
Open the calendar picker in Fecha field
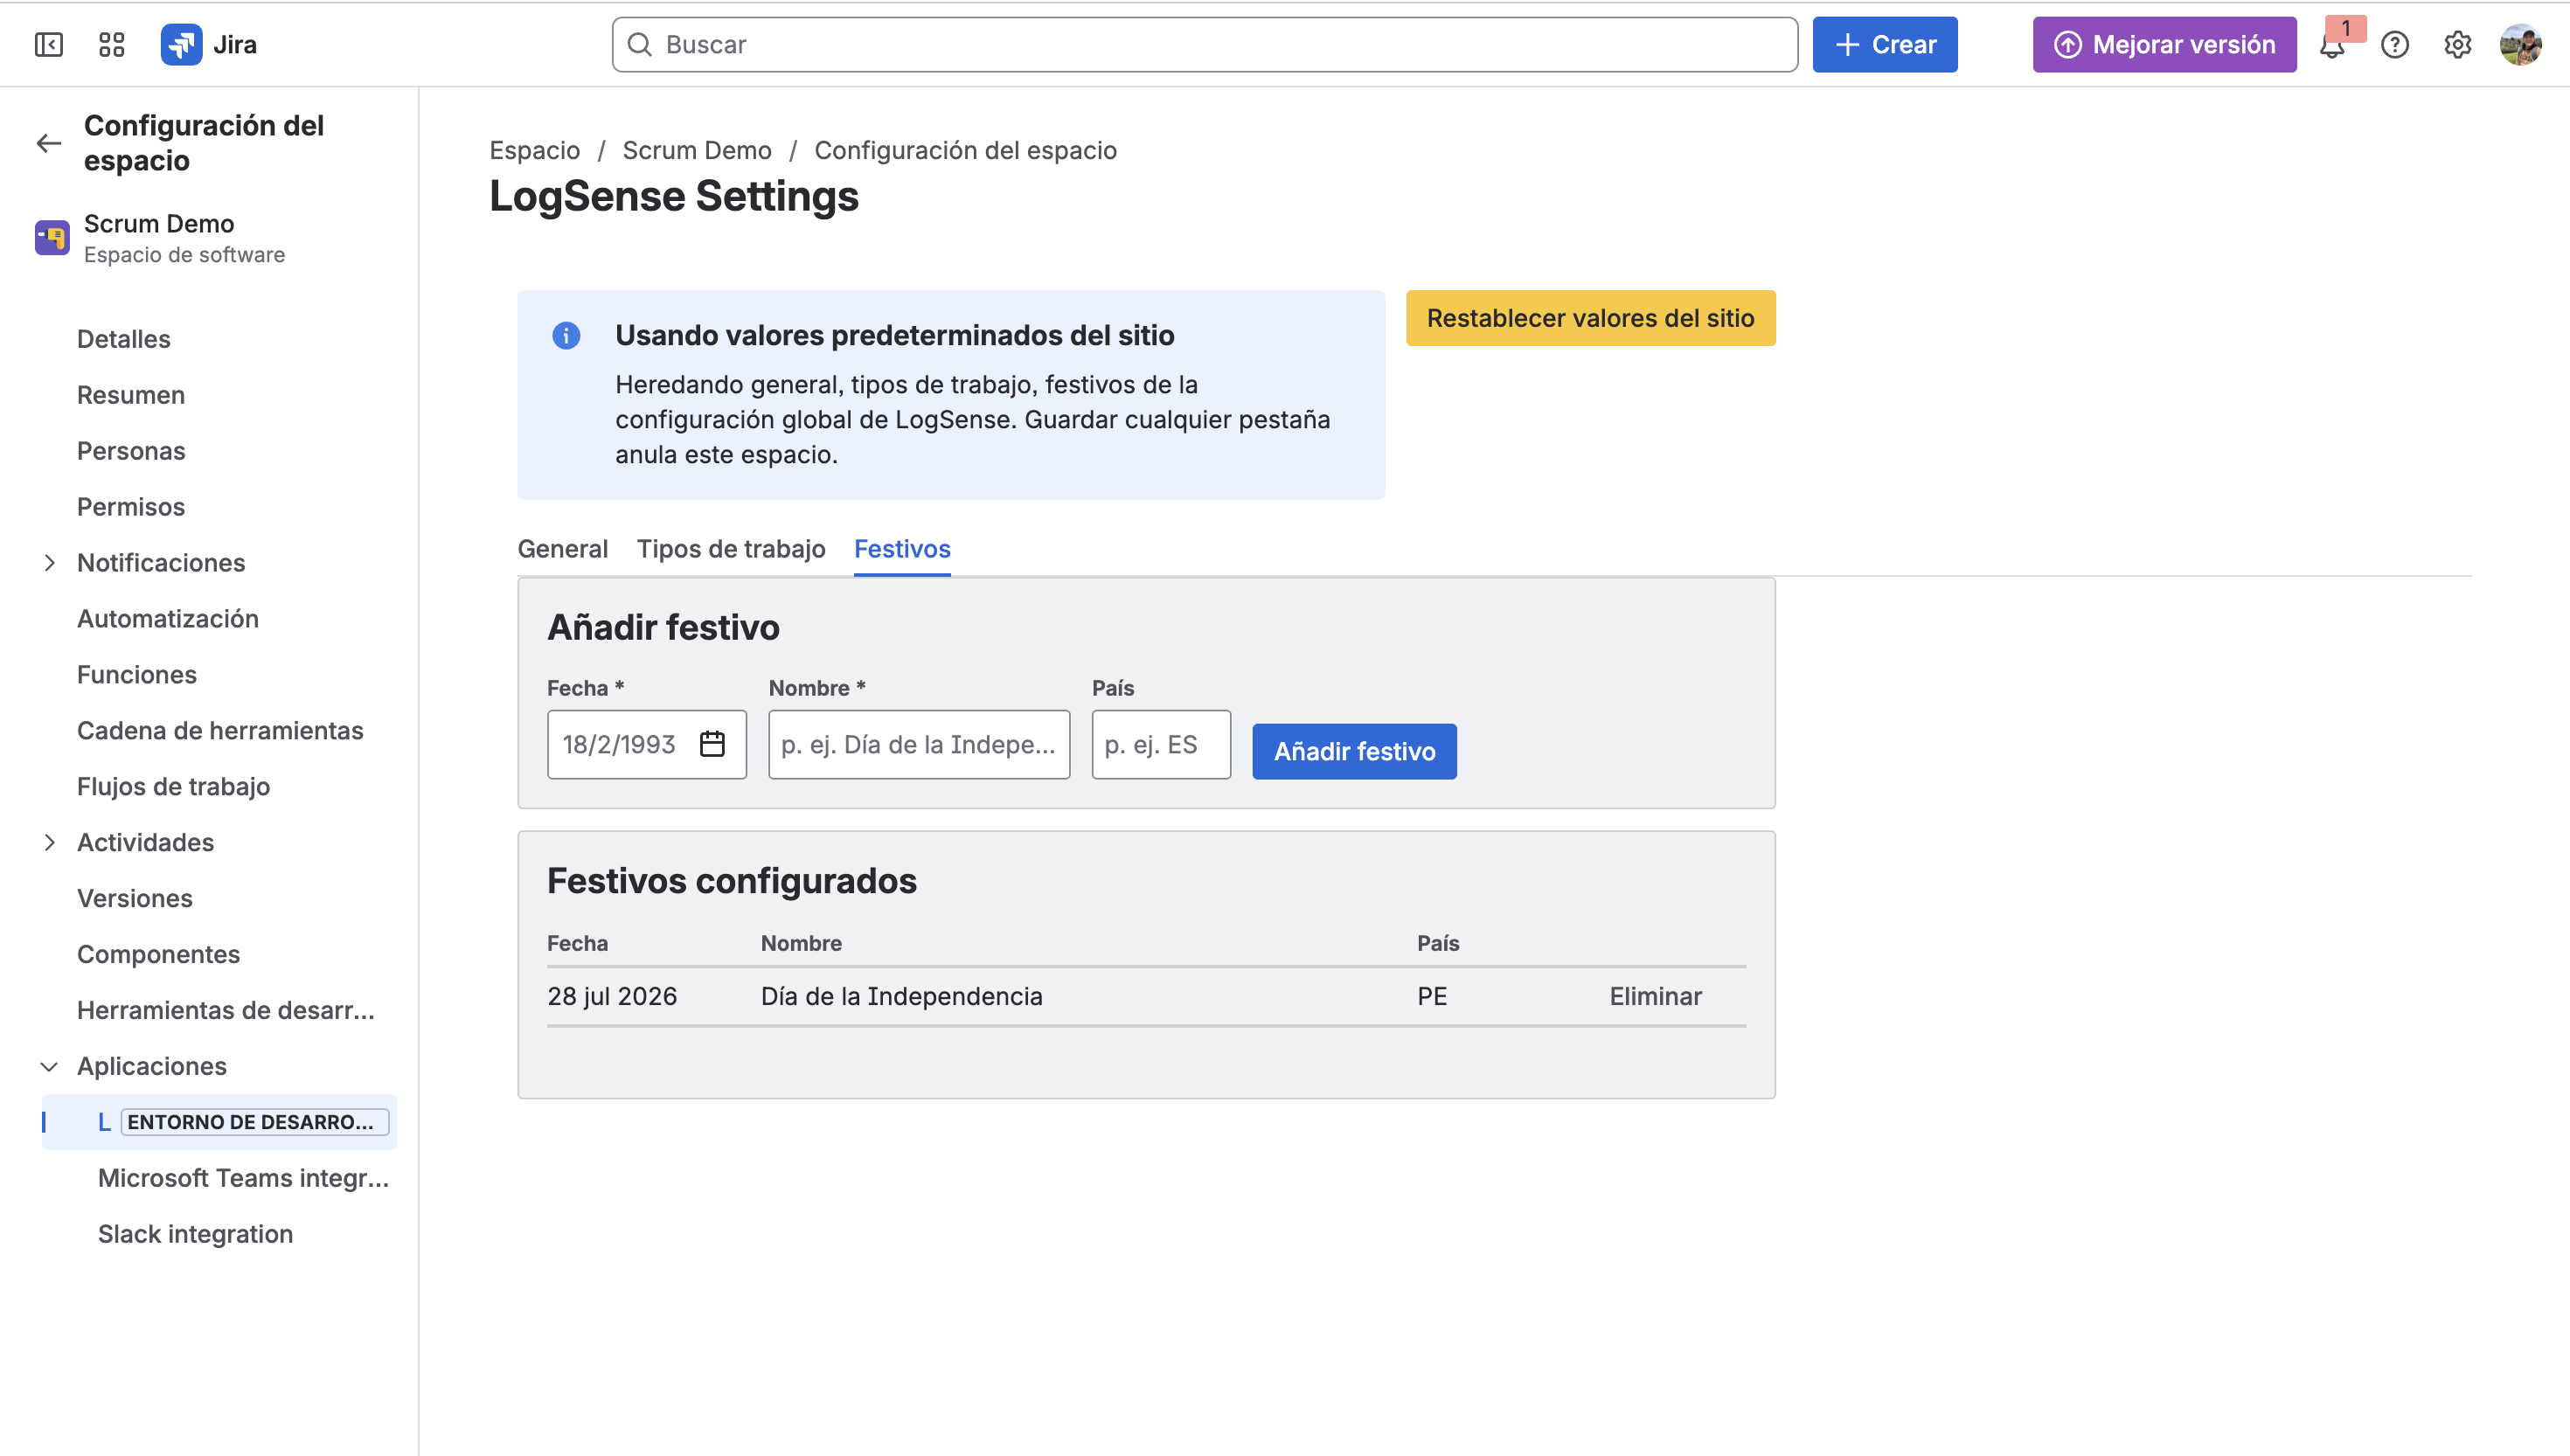tap(712, 744)
